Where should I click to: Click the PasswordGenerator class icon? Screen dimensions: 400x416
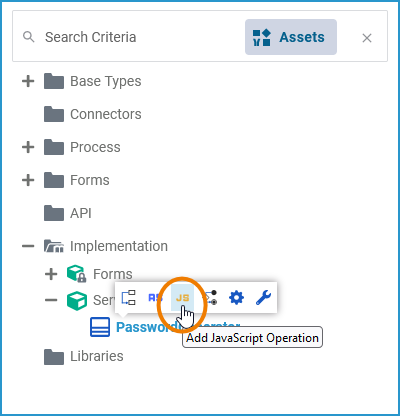tap(100, 327)
